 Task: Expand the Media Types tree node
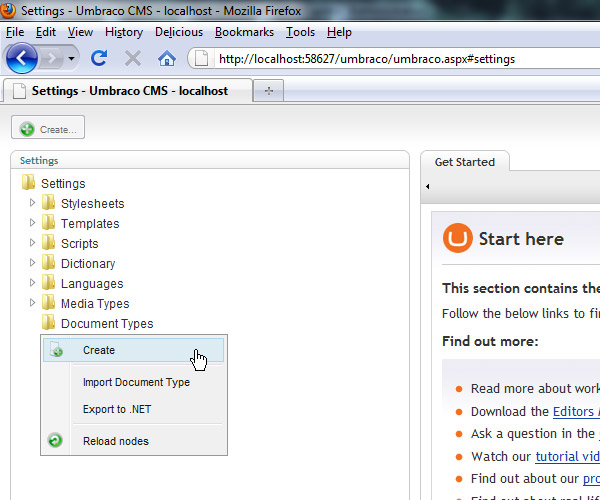click(33, 303)
